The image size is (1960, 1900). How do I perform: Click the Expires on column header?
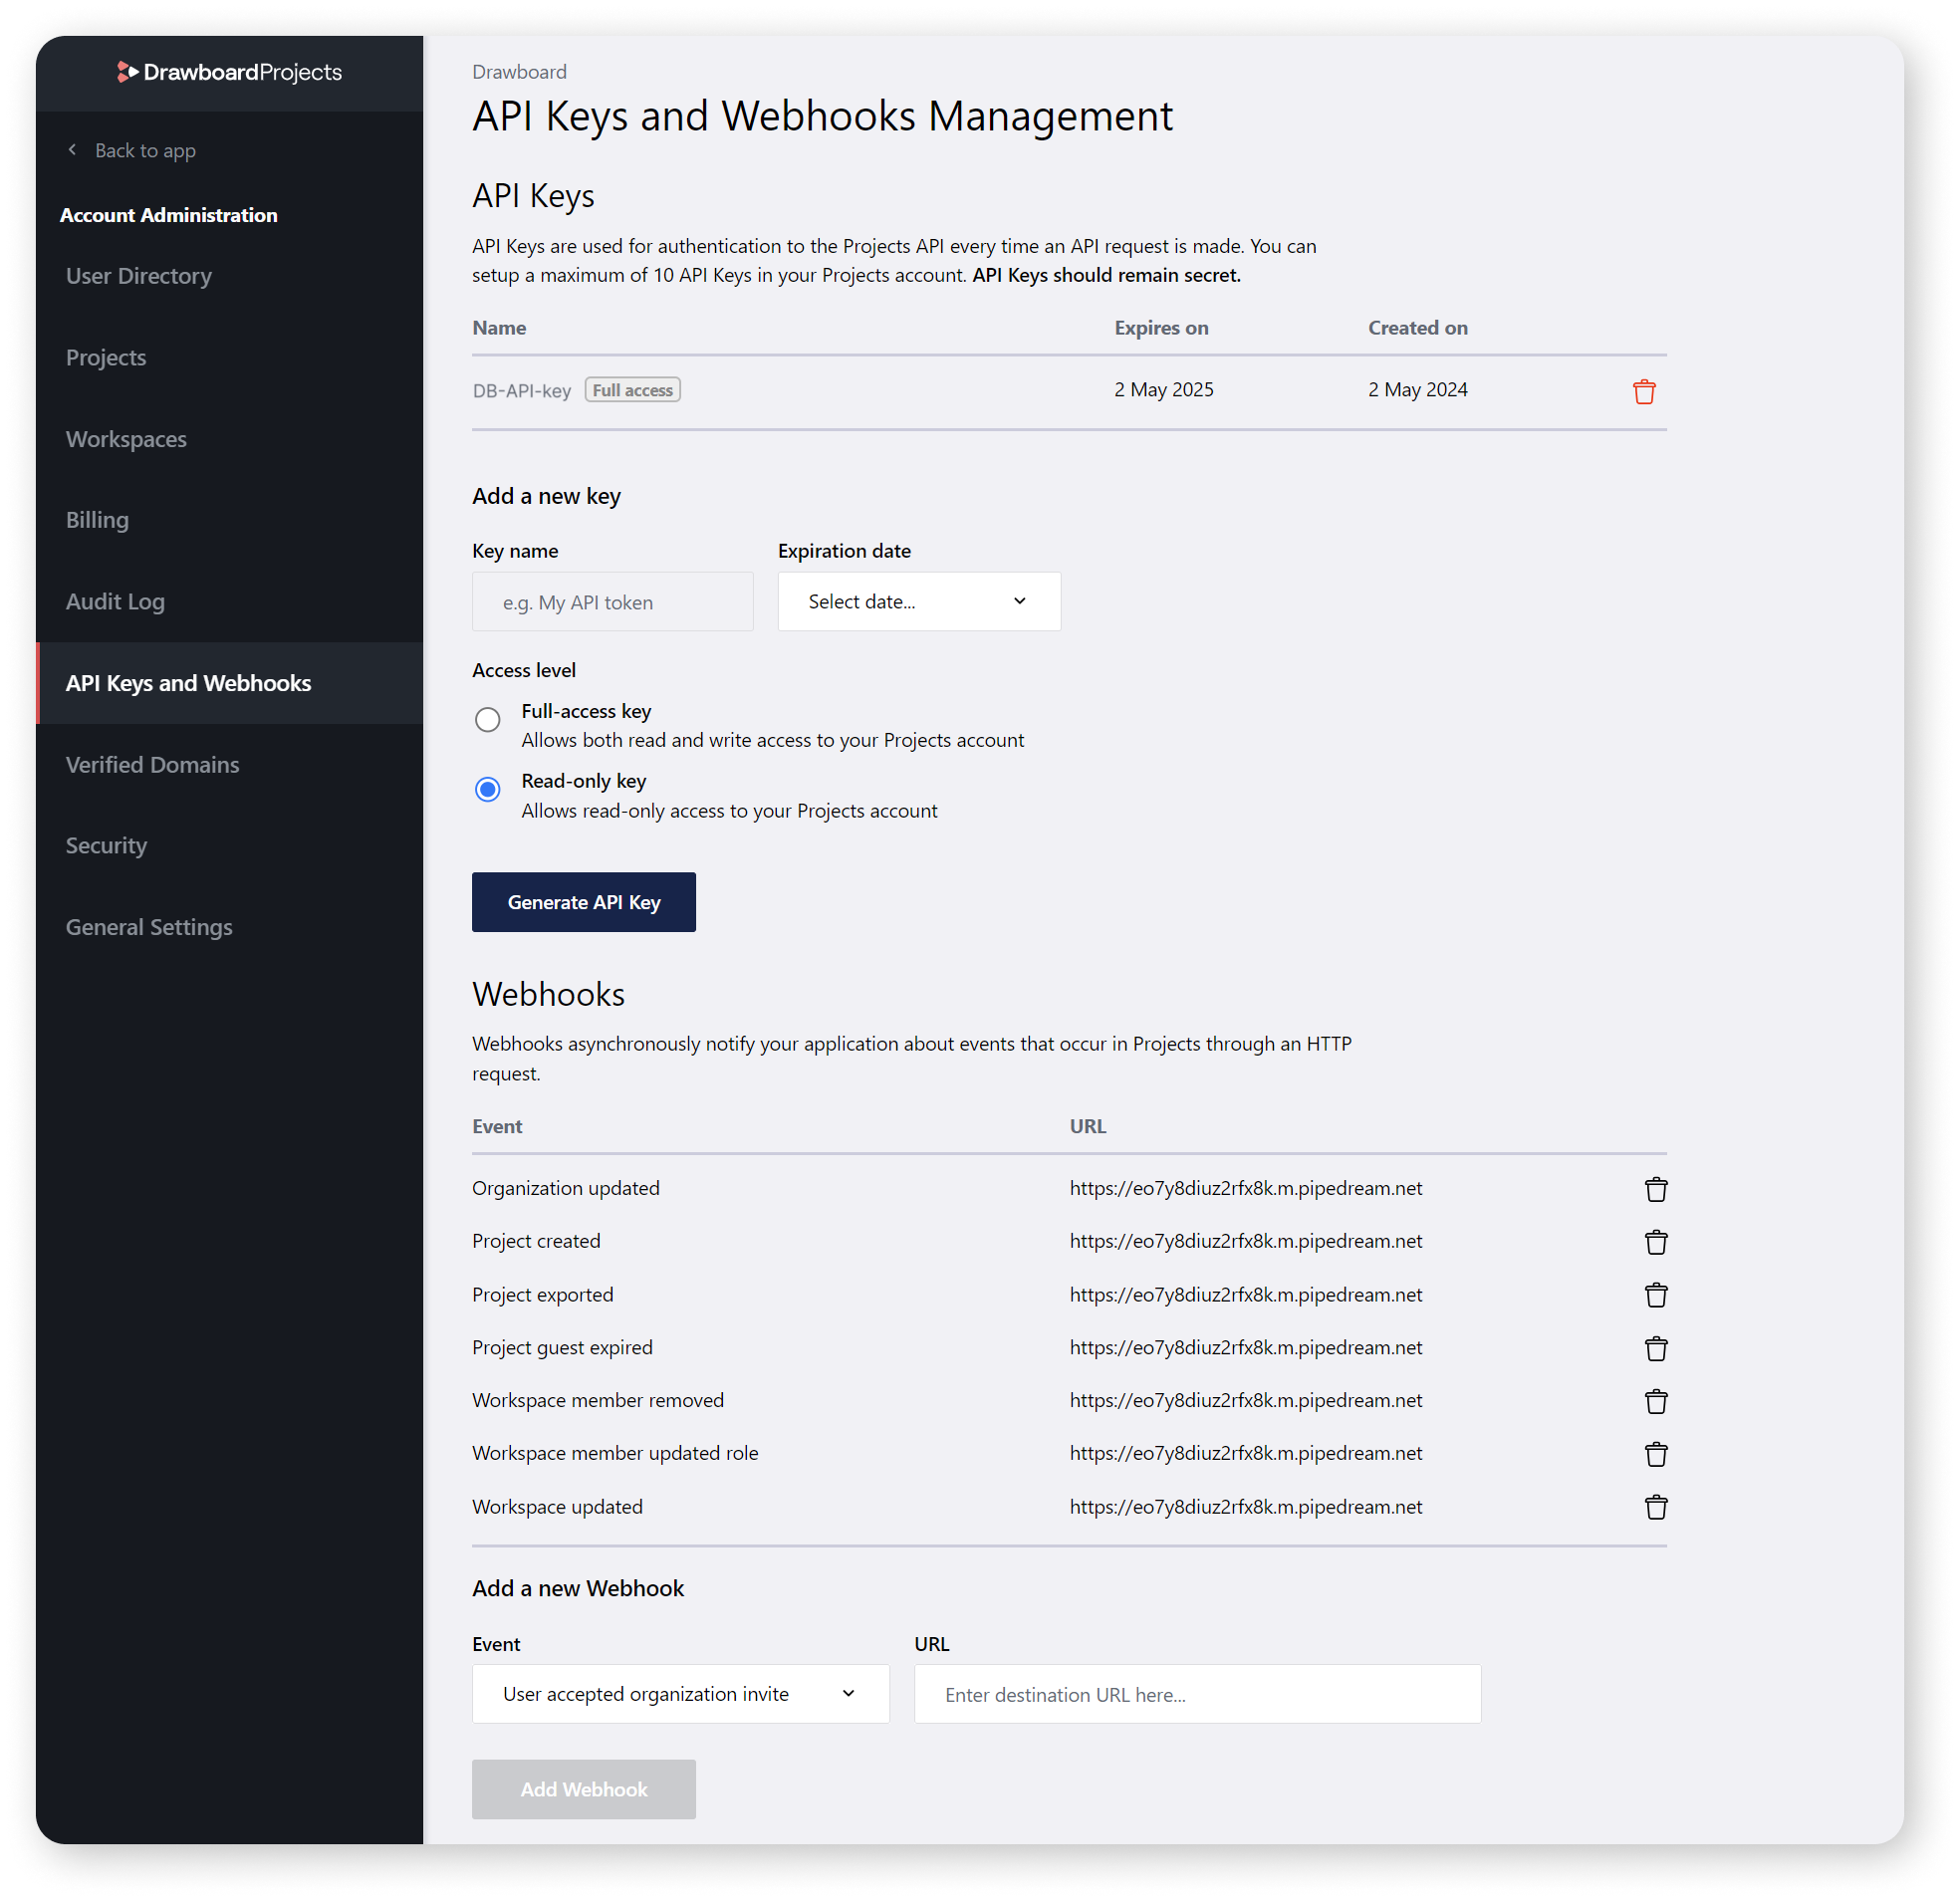tap(1161, 328)
